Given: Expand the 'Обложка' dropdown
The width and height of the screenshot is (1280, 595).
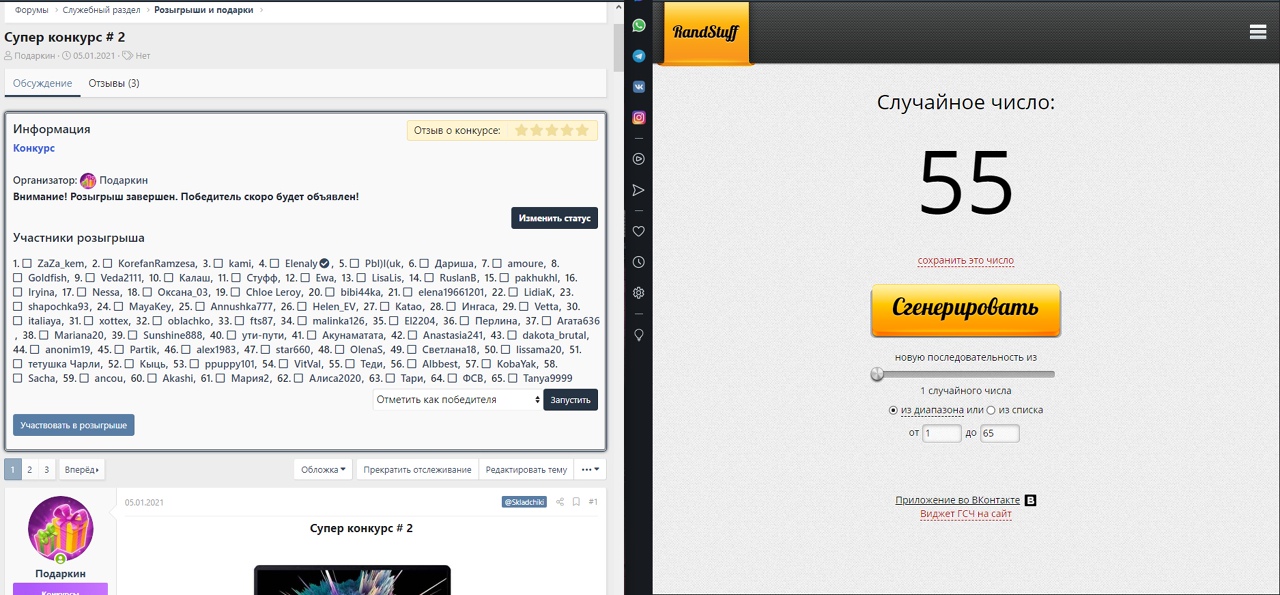Looking at the screenshot, I should tap(324, 470).
